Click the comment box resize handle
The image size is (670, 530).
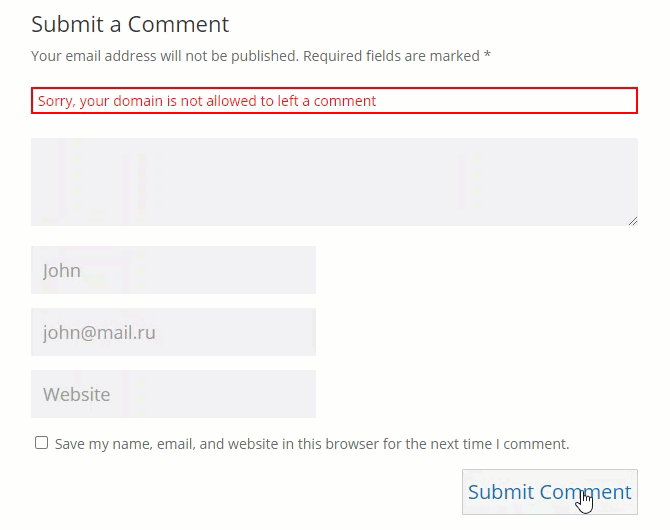pos(632,220)
